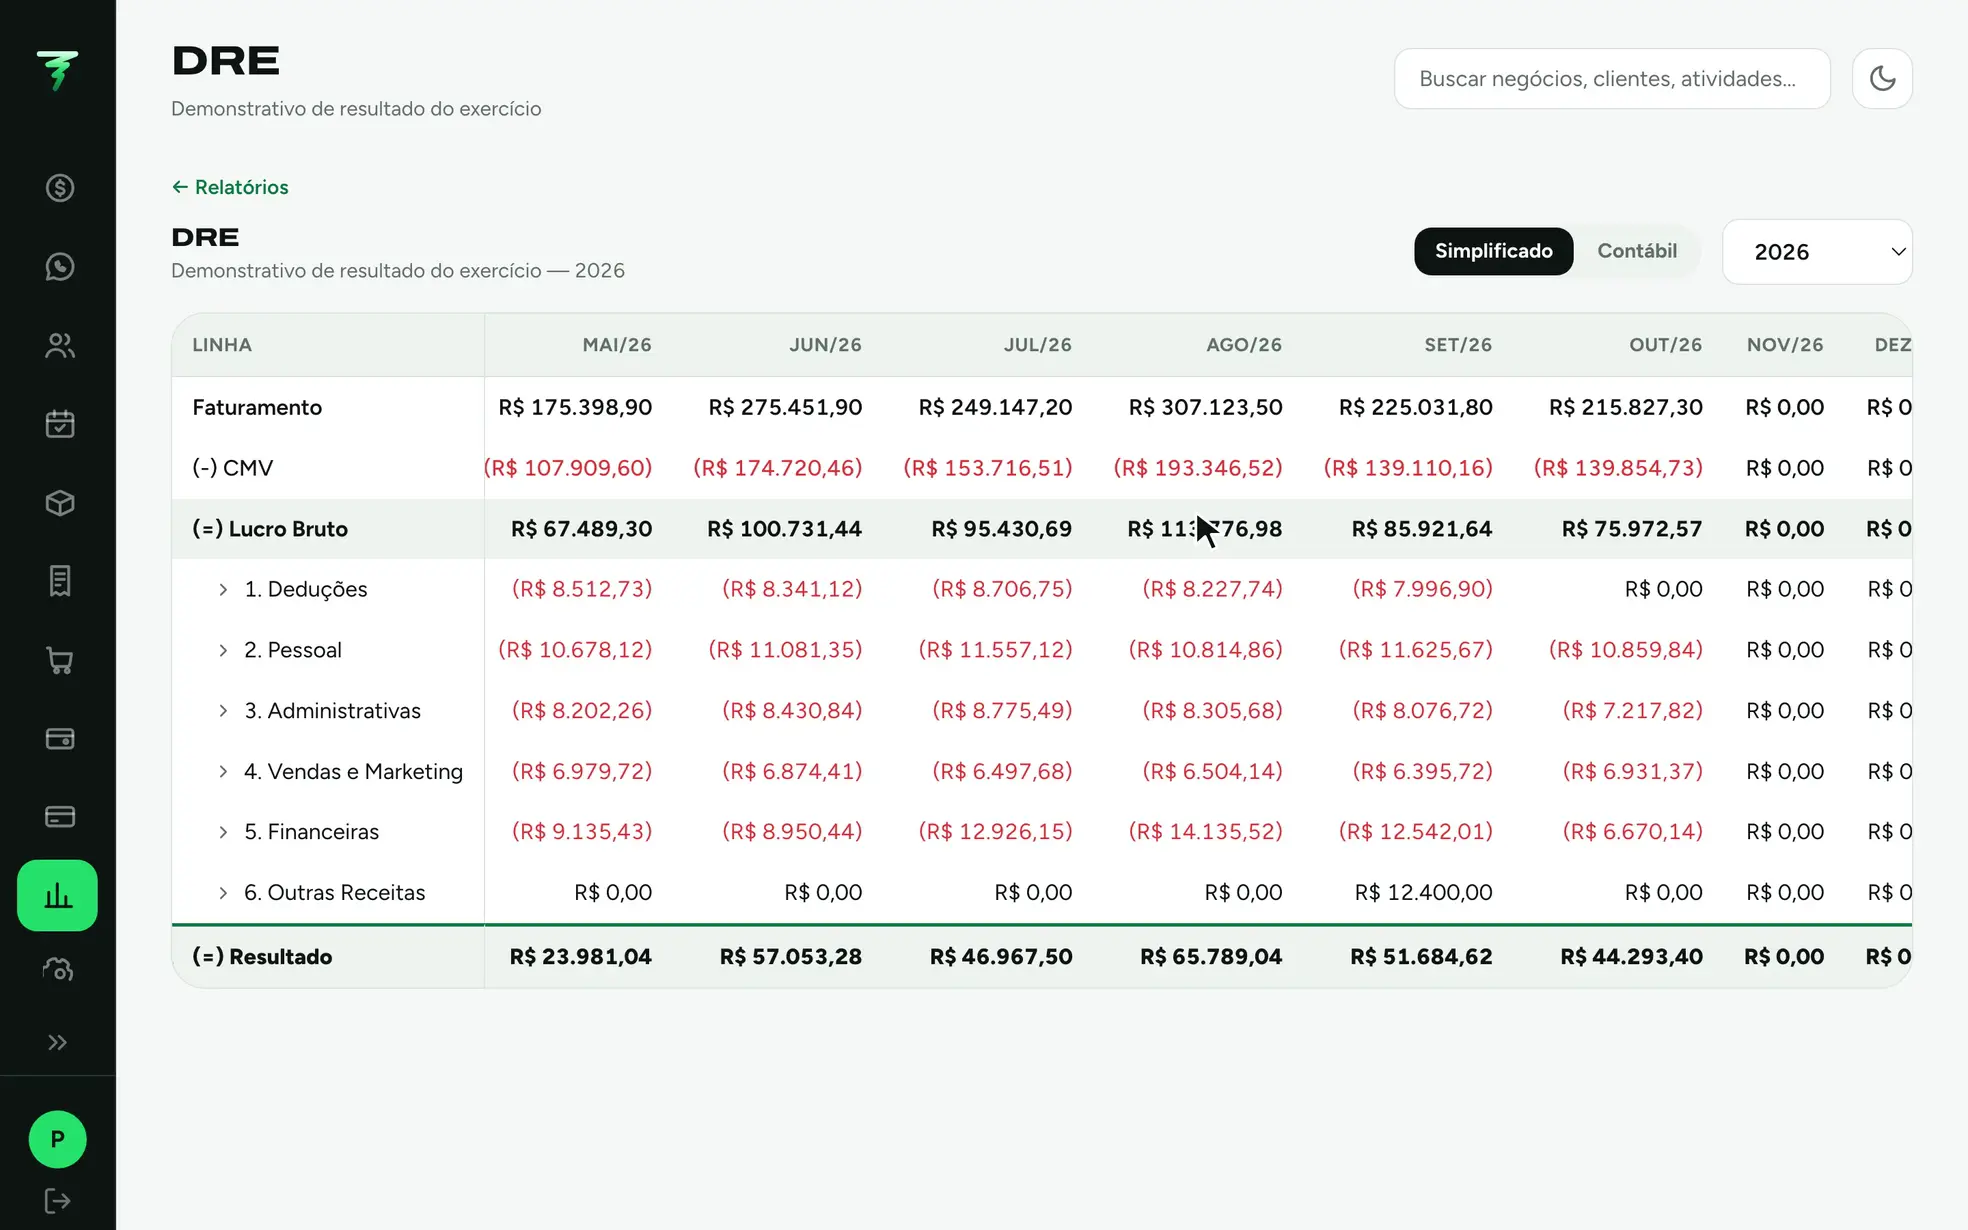Viewport: 1968px width, 1230px height.
Task: Toggle dark mode with moon icon
Action: 1882,78
